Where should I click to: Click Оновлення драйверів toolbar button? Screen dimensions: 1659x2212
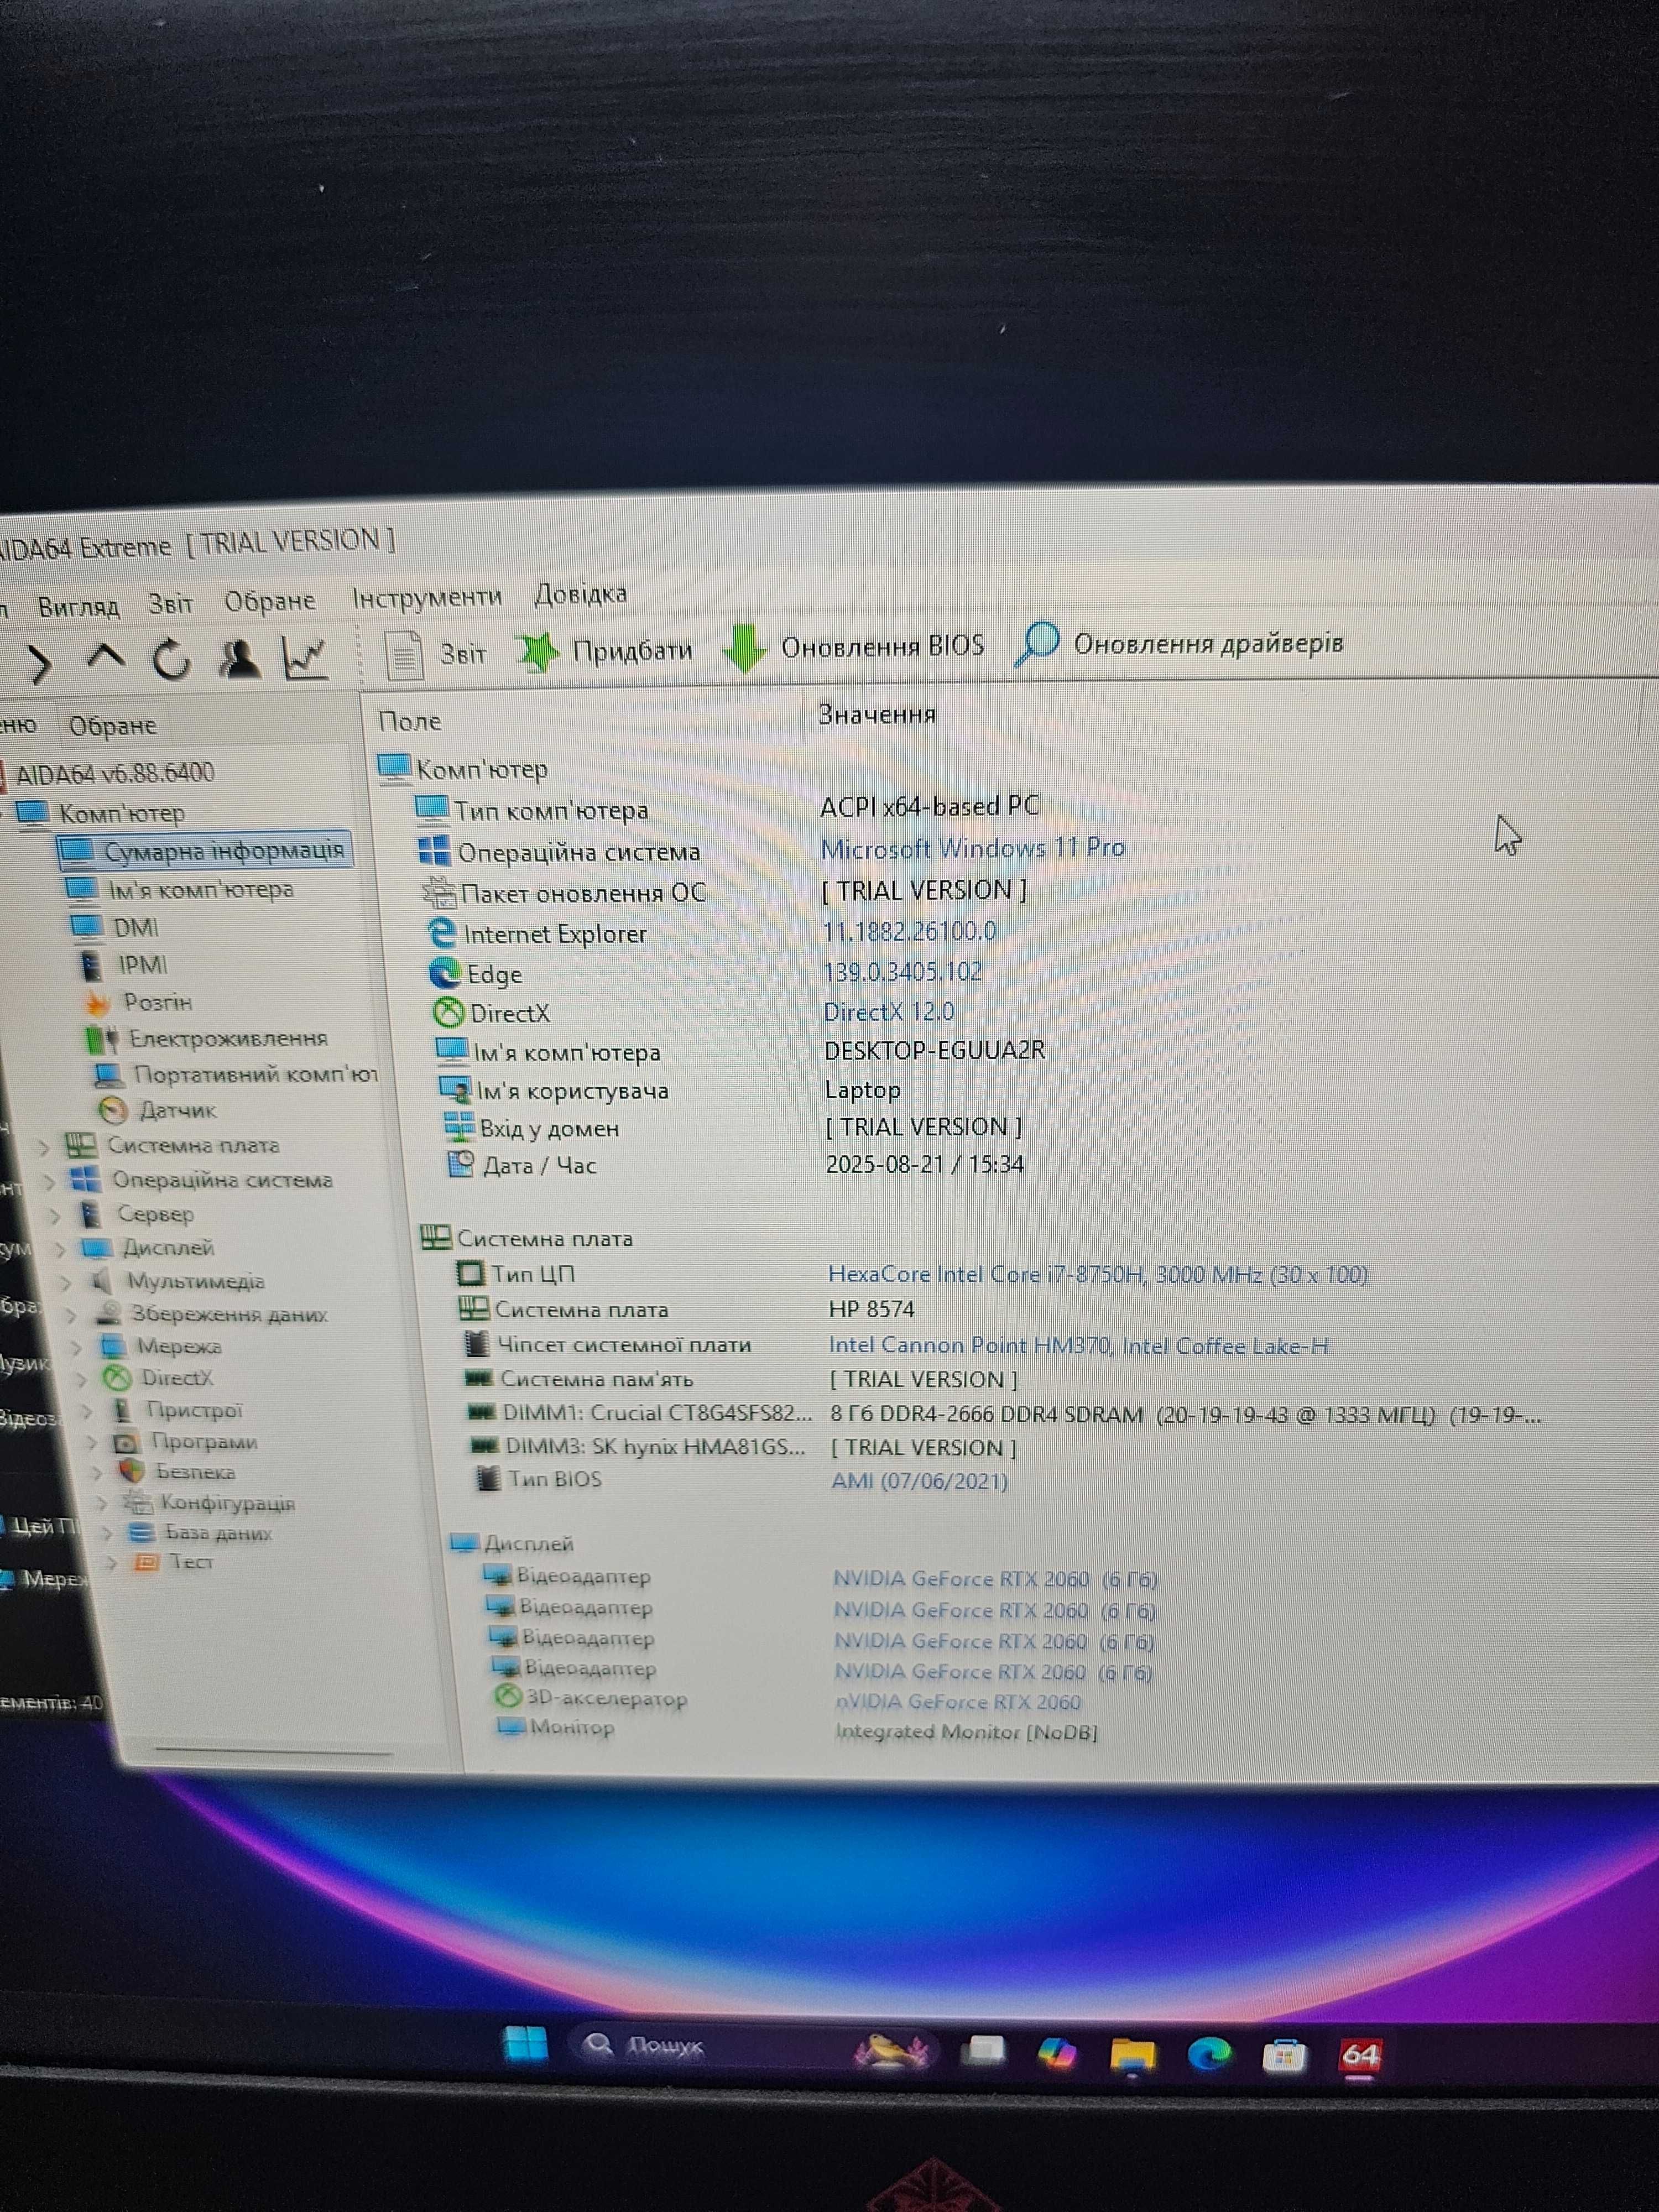1179,643
